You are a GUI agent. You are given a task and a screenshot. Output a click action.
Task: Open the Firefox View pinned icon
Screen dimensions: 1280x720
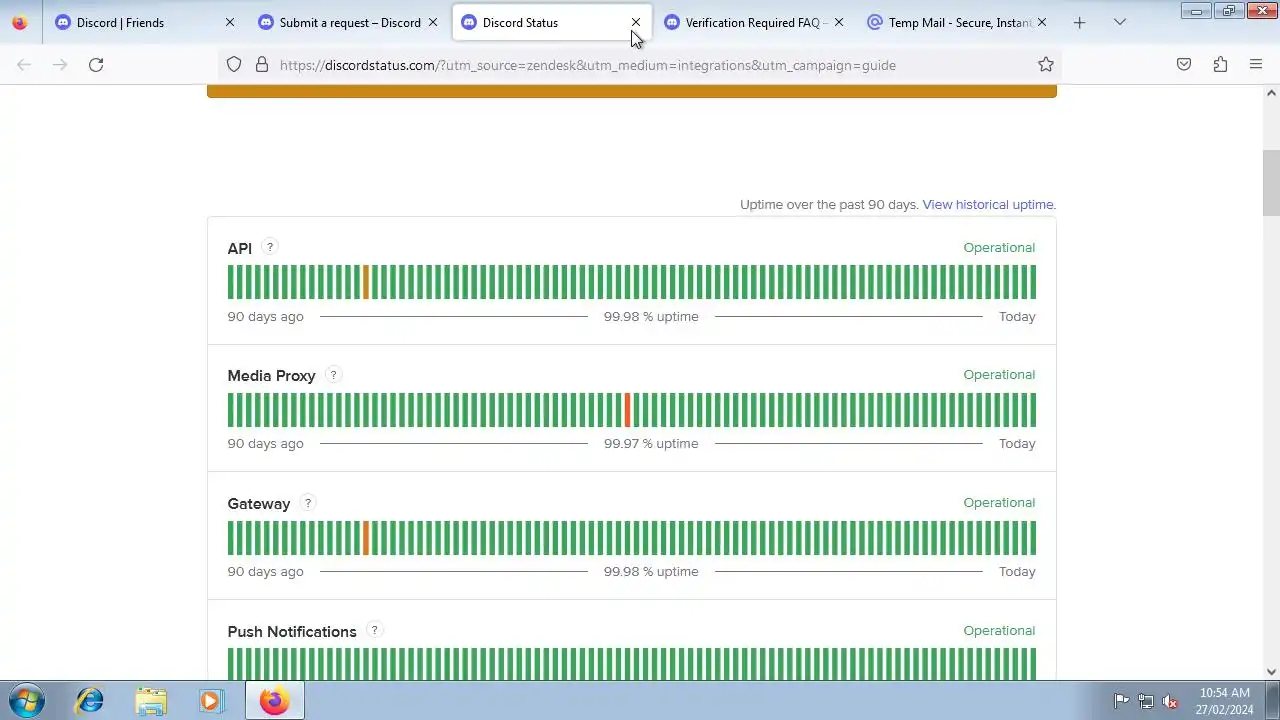(20, 22)
